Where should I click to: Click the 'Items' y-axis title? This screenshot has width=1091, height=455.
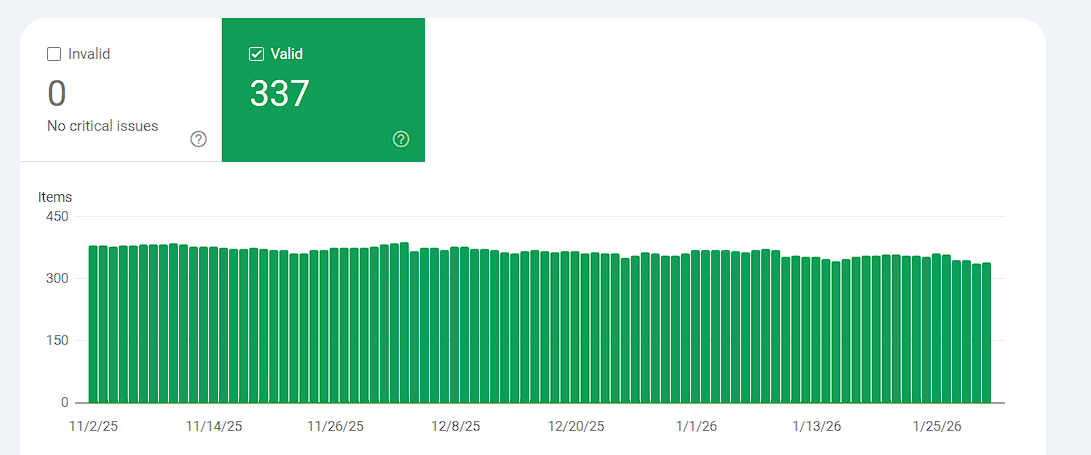point(55,198)
